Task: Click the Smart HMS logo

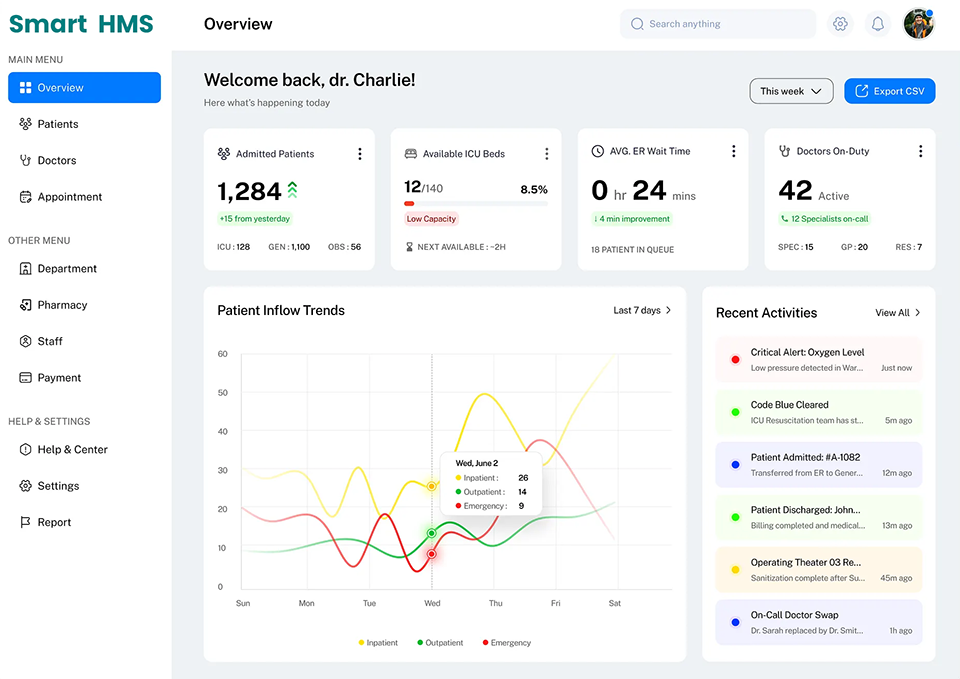Action: [x=81, y=24]
